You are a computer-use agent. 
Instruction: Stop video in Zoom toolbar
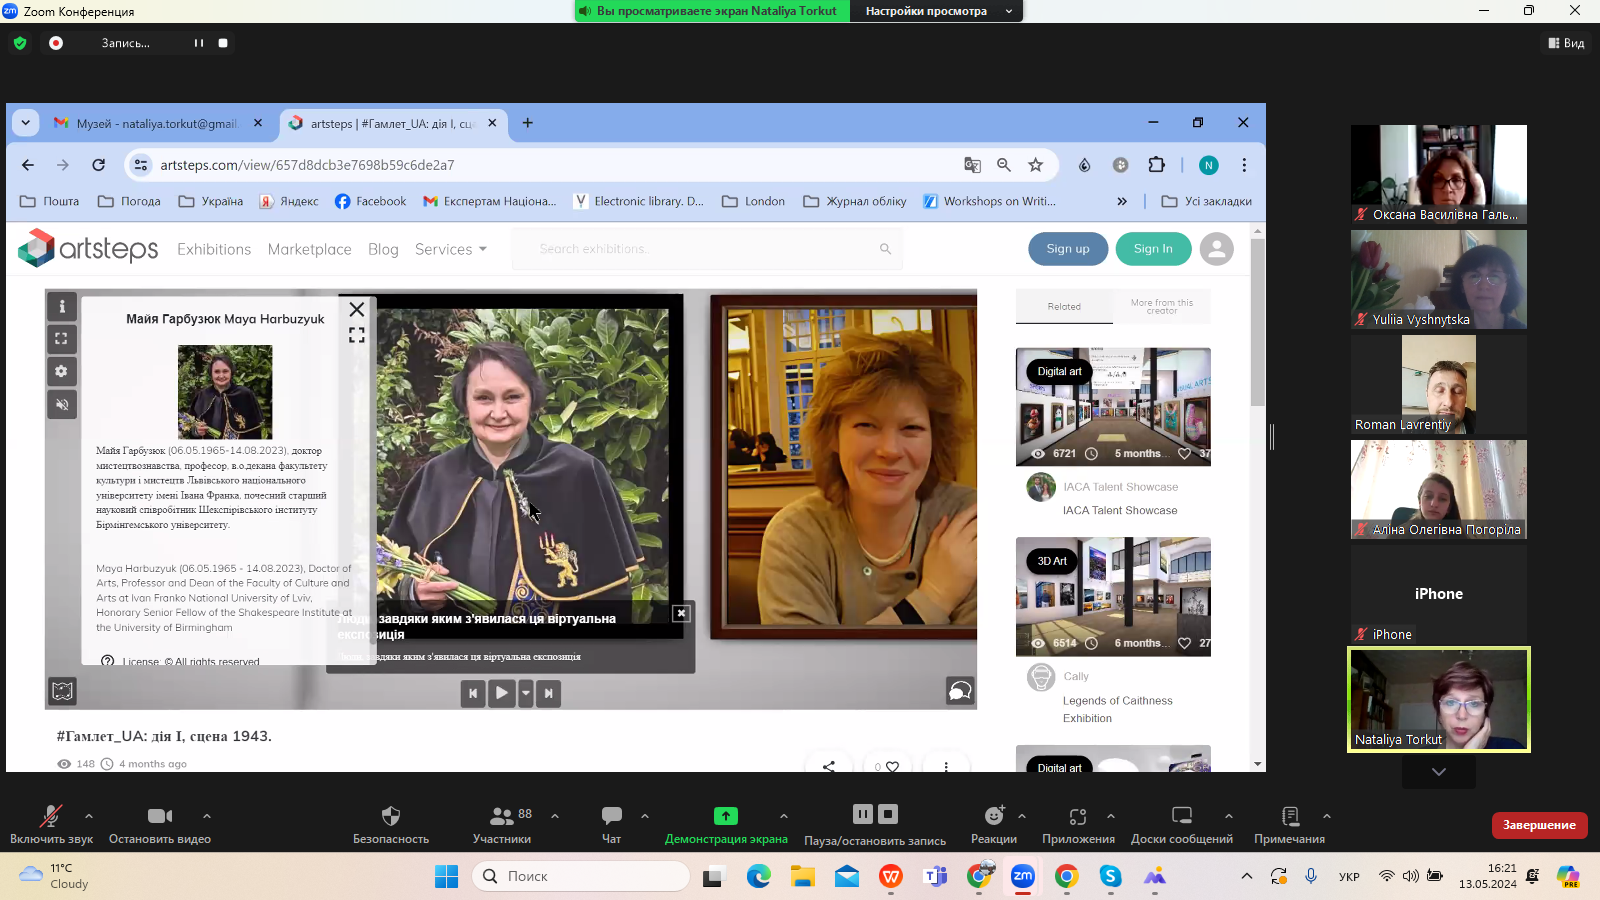click(160, 824)
